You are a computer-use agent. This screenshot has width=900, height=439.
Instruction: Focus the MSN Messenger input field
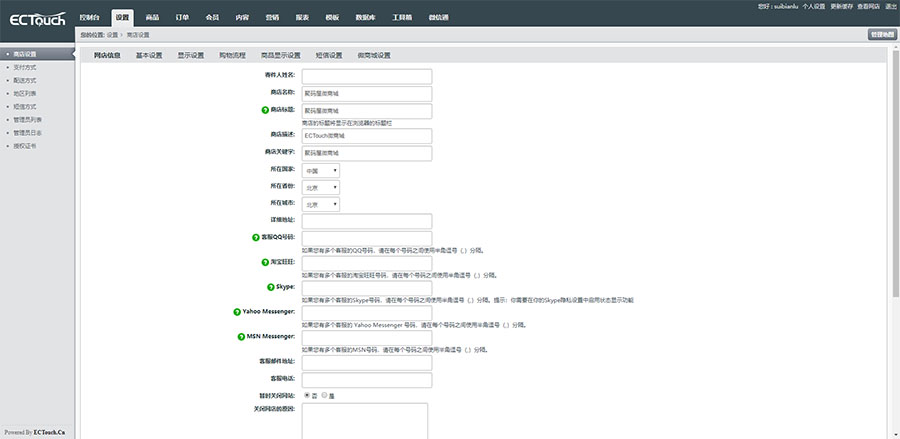367,338
